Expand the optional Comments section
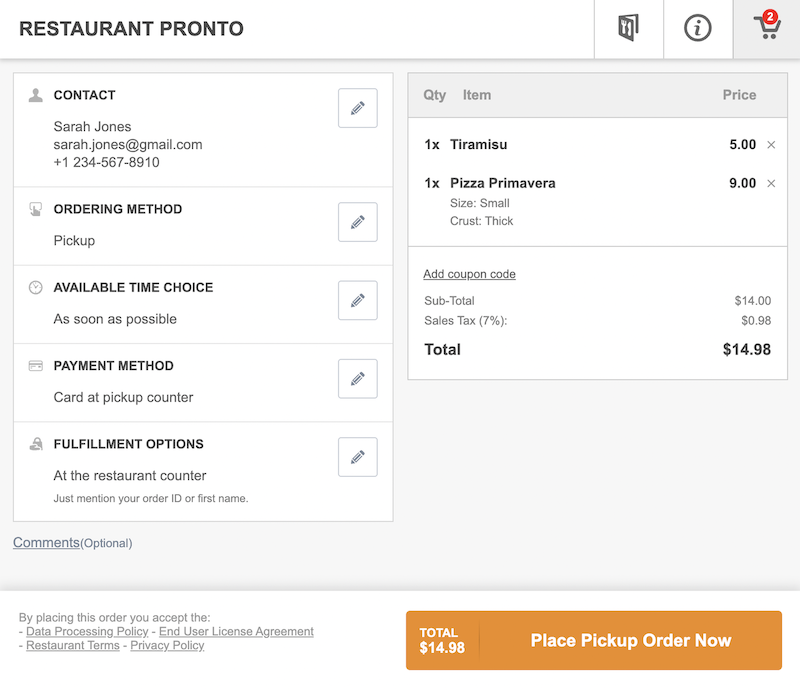800x690 pixels. coord(46,543)
